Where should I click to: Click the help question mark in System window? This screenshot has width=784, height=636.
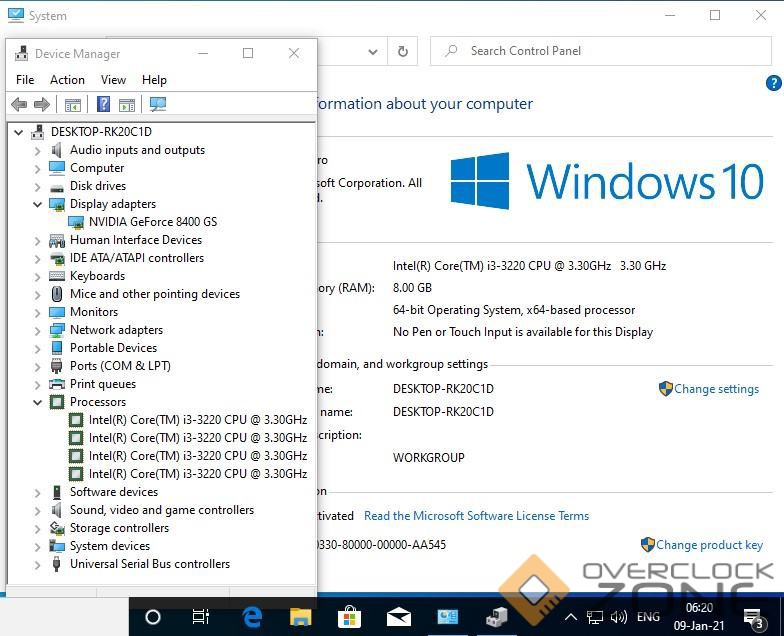click(773, 84)
